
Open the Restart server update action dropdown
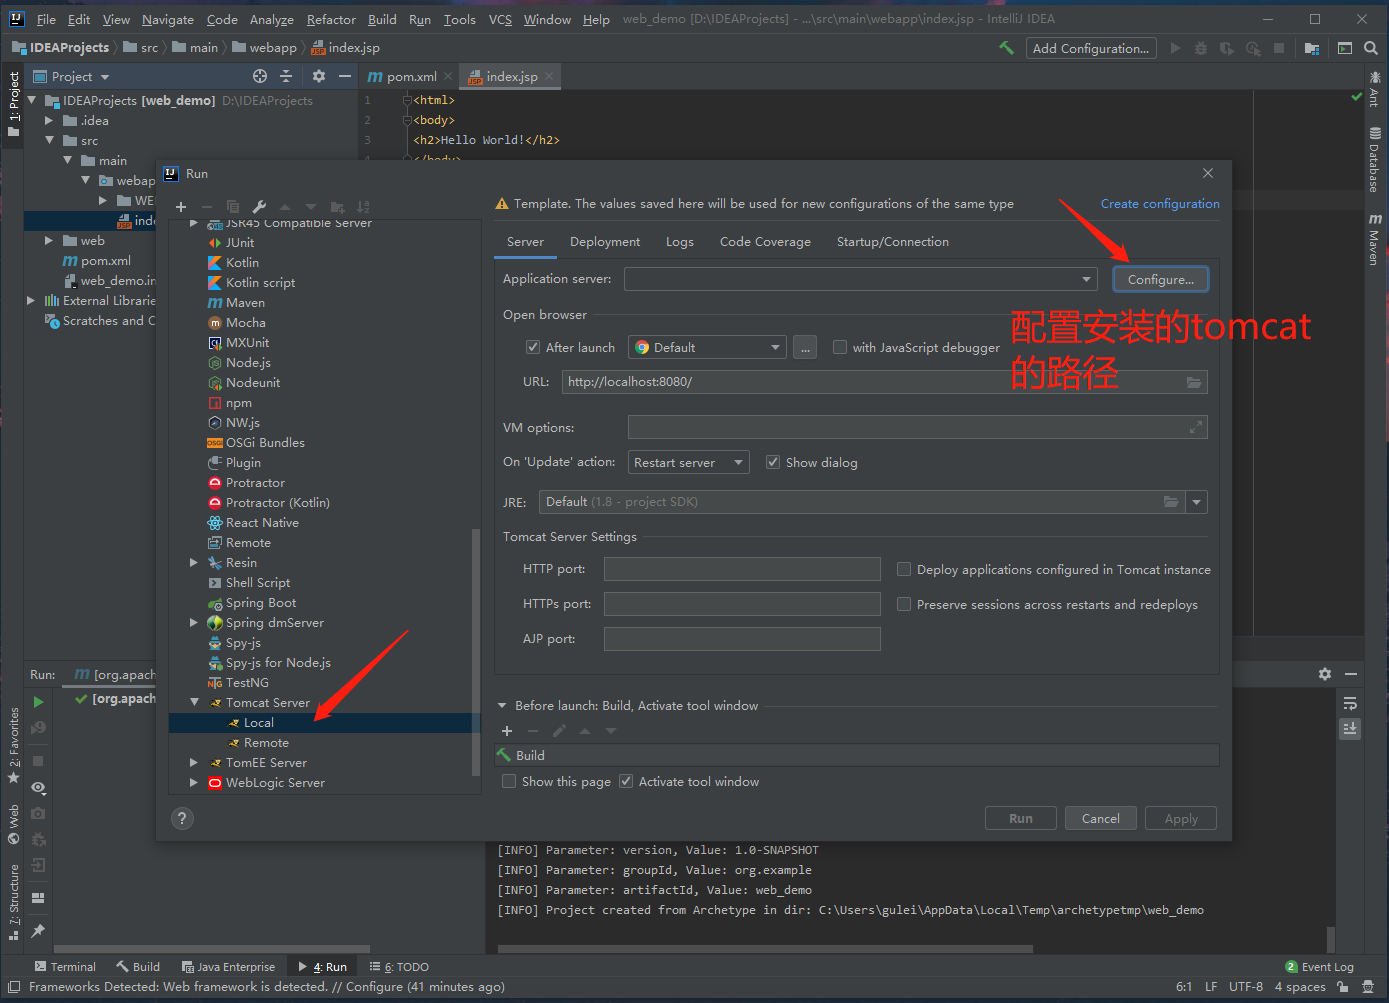[688, 462]
